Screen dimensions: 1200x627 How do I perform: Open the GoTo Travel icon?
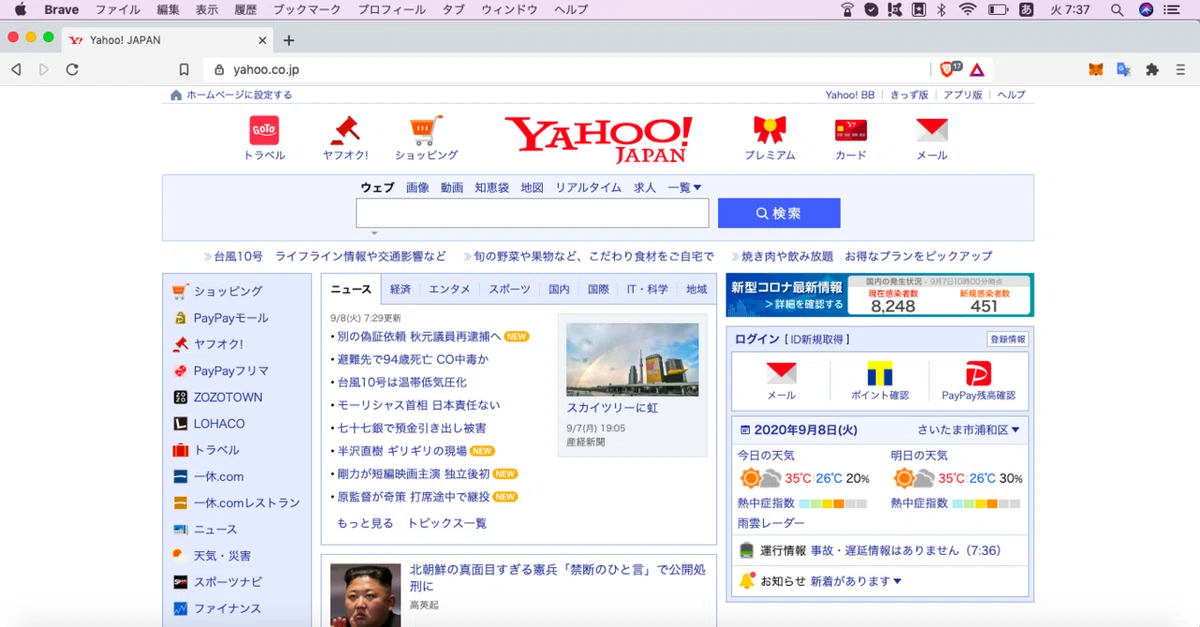tap(264, 130)
